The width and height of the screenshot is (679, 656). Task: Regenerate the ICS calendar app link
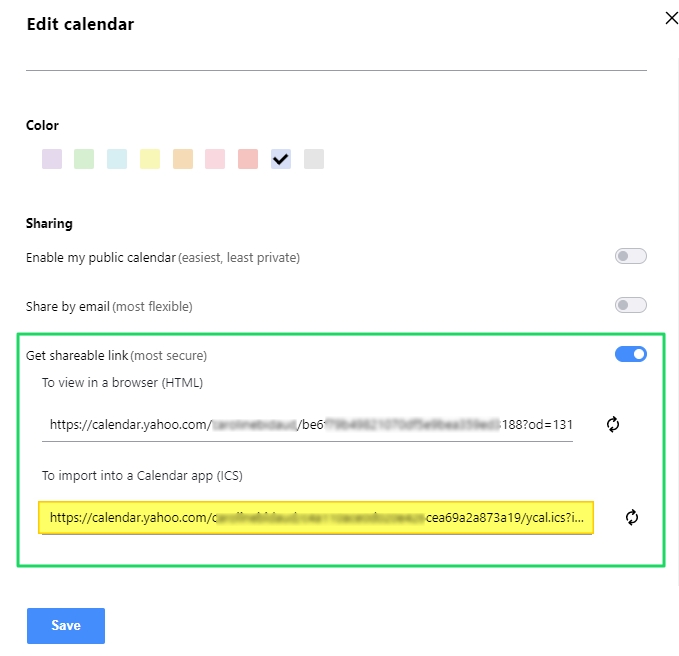(632, 517)
